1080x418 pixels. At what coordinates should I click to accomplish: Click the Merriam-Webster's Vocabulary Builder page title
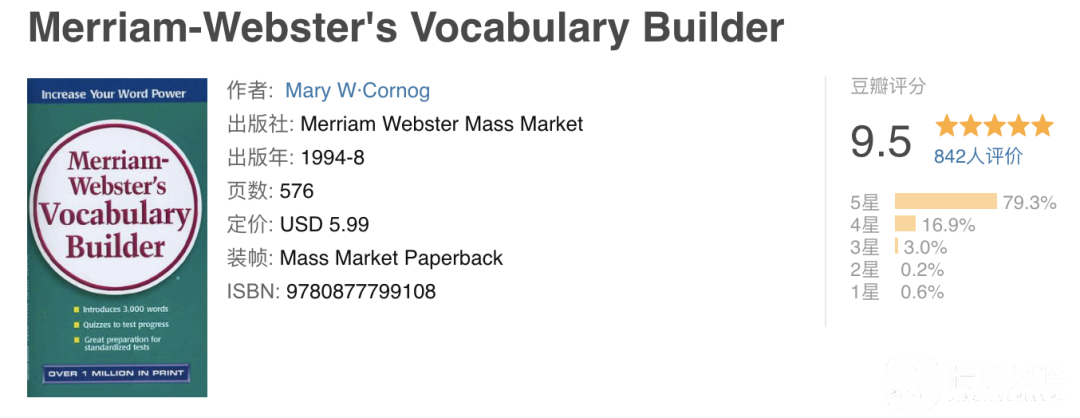406,28
